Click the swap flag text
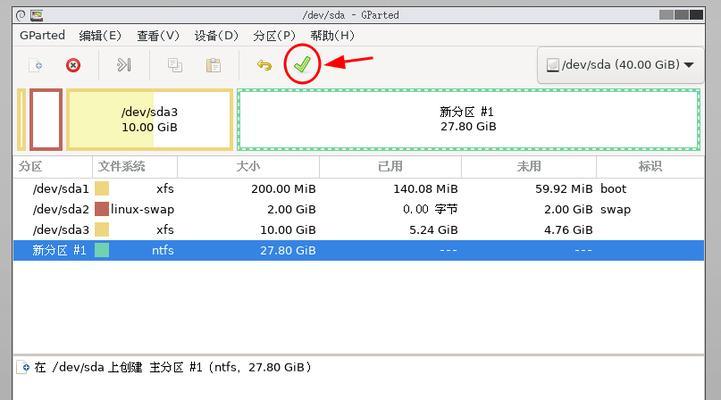Screen dimensions: 721x400 [x=615, y=210]
